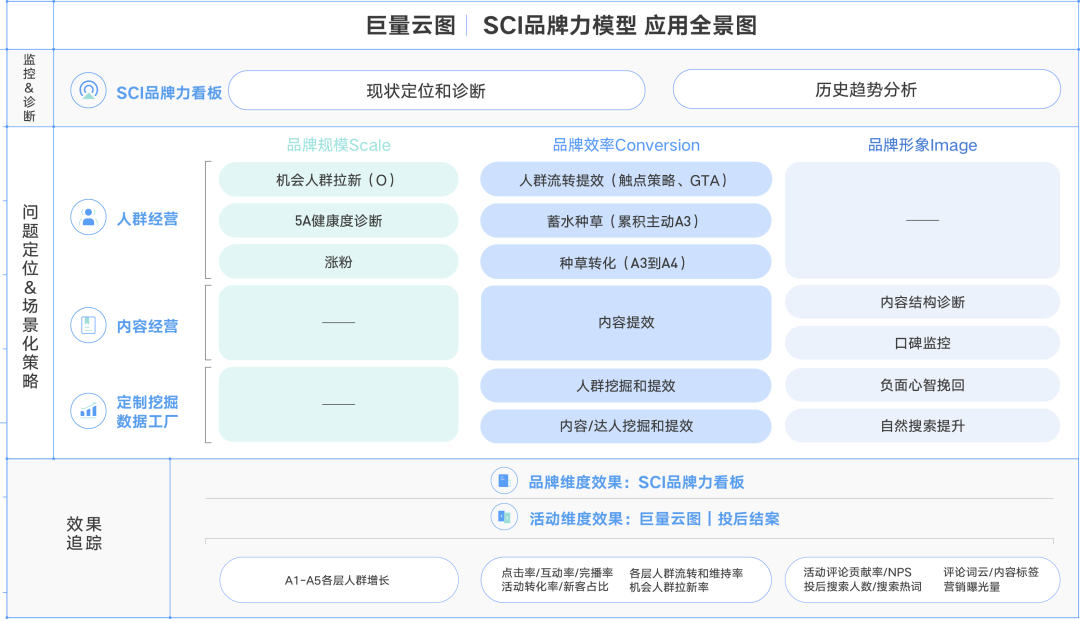Click the SCI品牌力模型 应用全景图 title
The image size is (1080, 619).
[x=620, y=25]
